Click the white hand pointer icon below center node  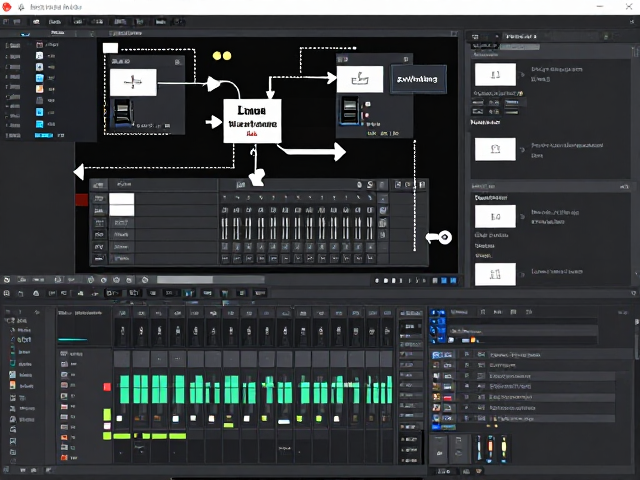click(257, 177)
